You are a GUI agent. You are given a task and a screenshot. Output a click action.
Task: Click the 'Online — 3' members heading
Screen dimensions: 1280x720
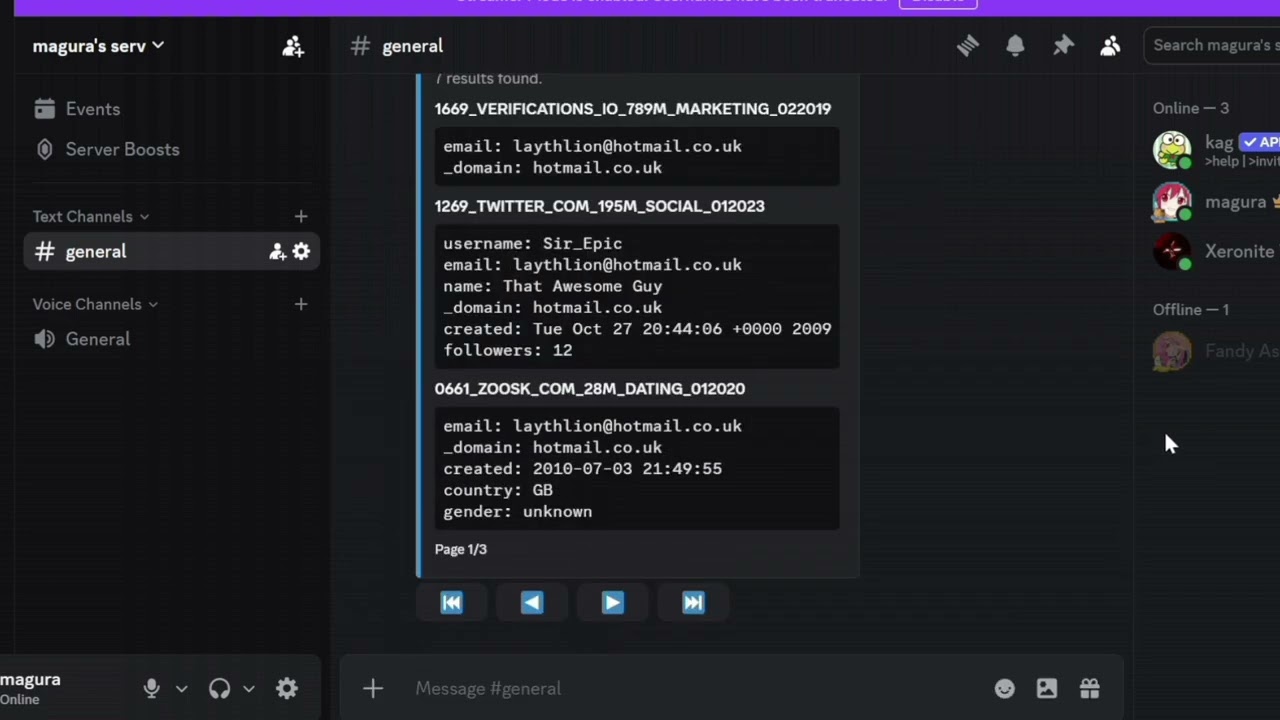pyautogui.click(x=1191, y=108)
